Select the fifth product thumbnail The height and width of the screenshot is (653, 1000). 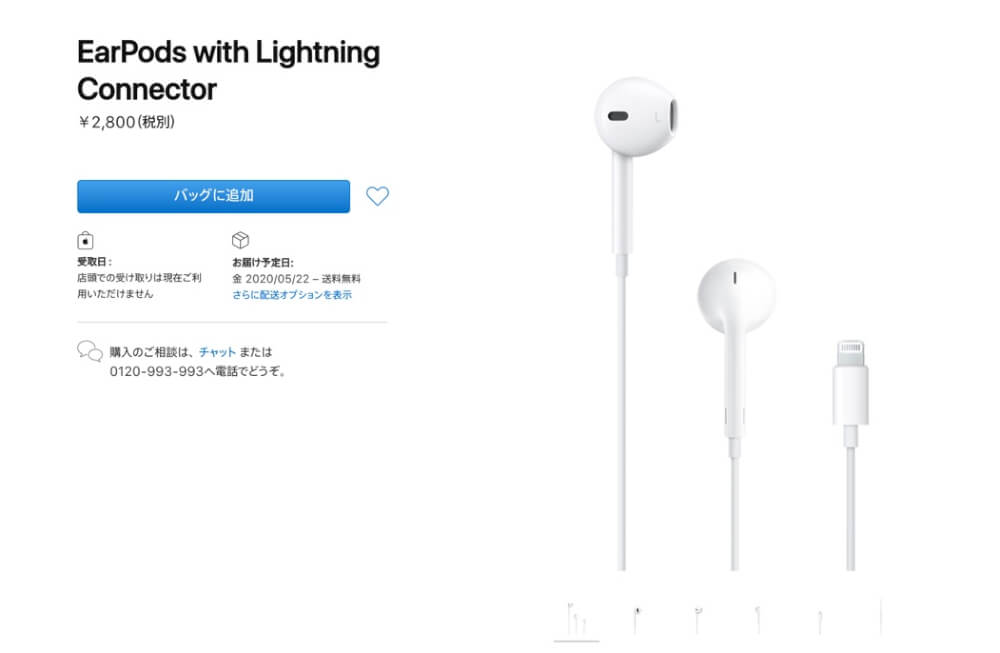(x=820, y=619)
